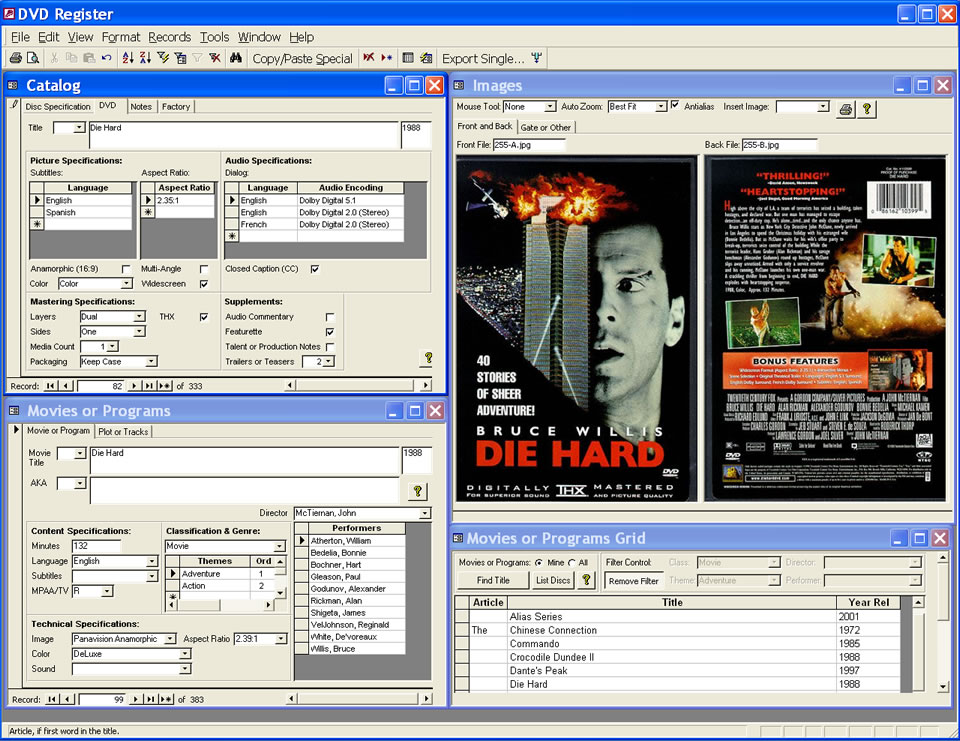Expand the Sides dropdown showing One
Image resolution: width=960 pixels, height=741 pixels.
pyautogui.click(x=140, y=331)
